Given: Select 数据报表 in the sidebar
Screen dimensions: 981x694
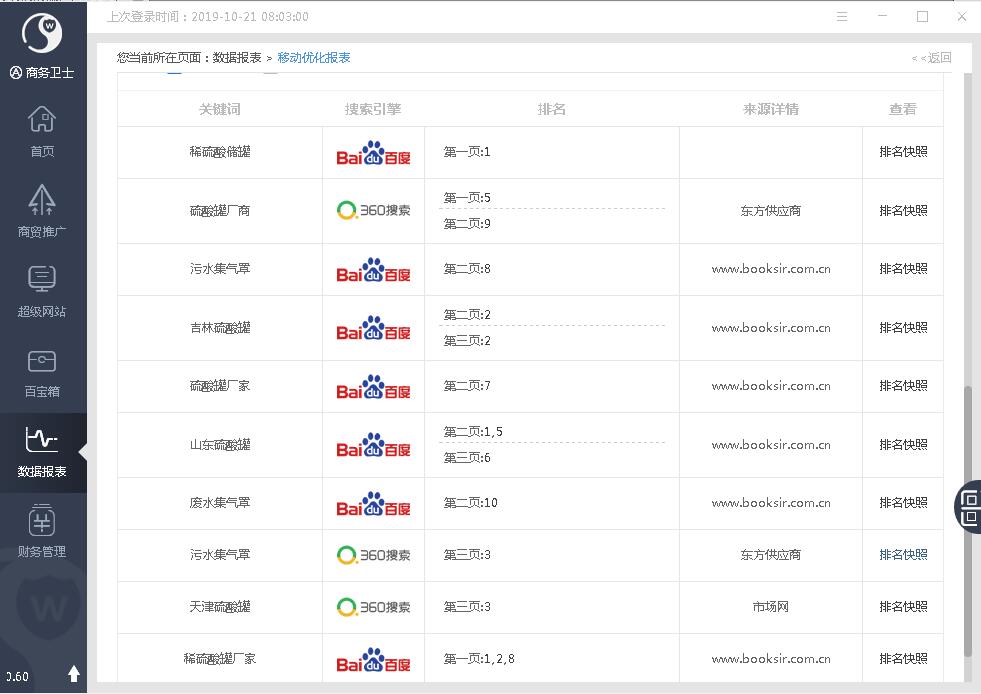Looking at the screenshot, I should tap(42, 451).
